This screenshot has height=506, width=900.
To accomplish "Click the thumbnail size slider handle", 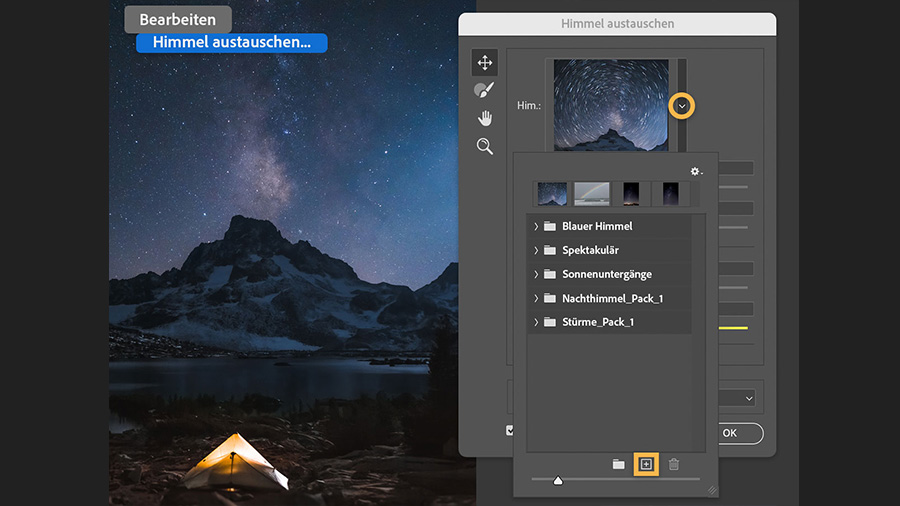I will coord(558,481).
